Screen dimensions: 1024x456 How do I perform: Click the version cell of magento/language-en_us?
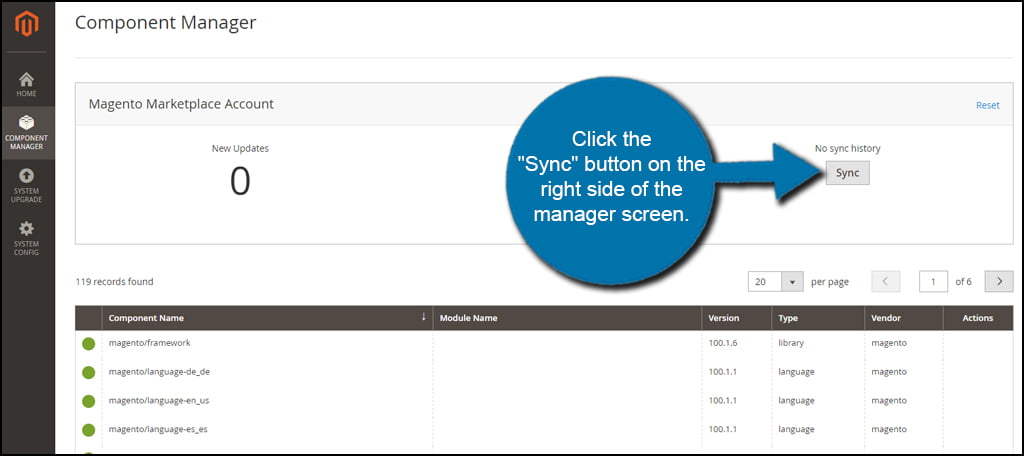[723, 400]
